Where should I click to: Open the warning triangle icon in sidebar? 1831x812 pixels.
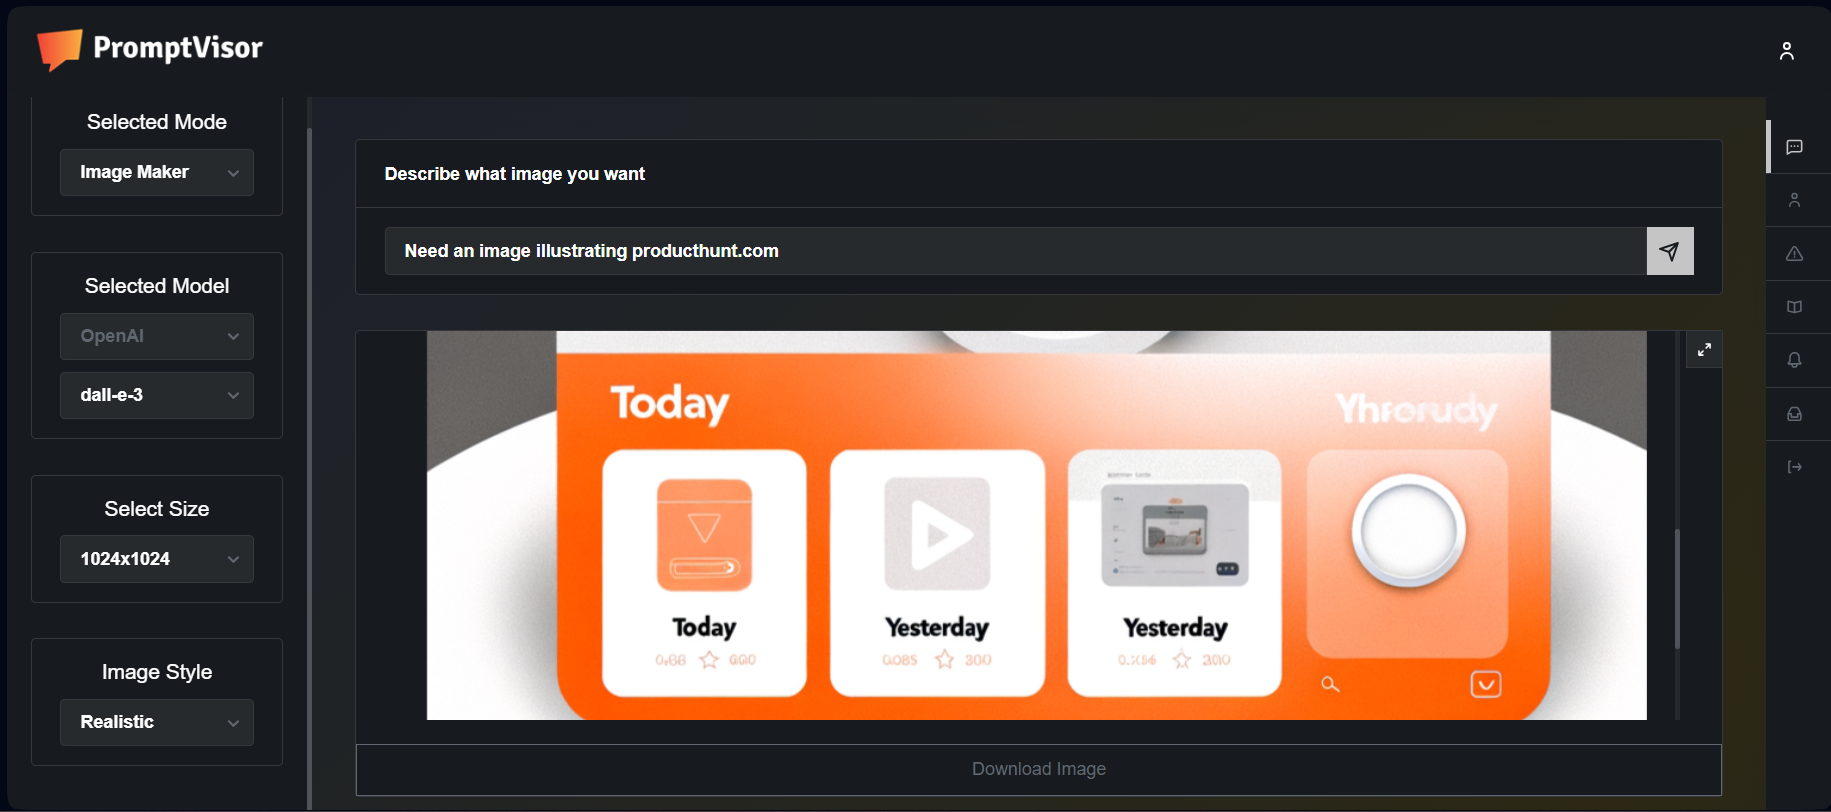coord(1794,254)
